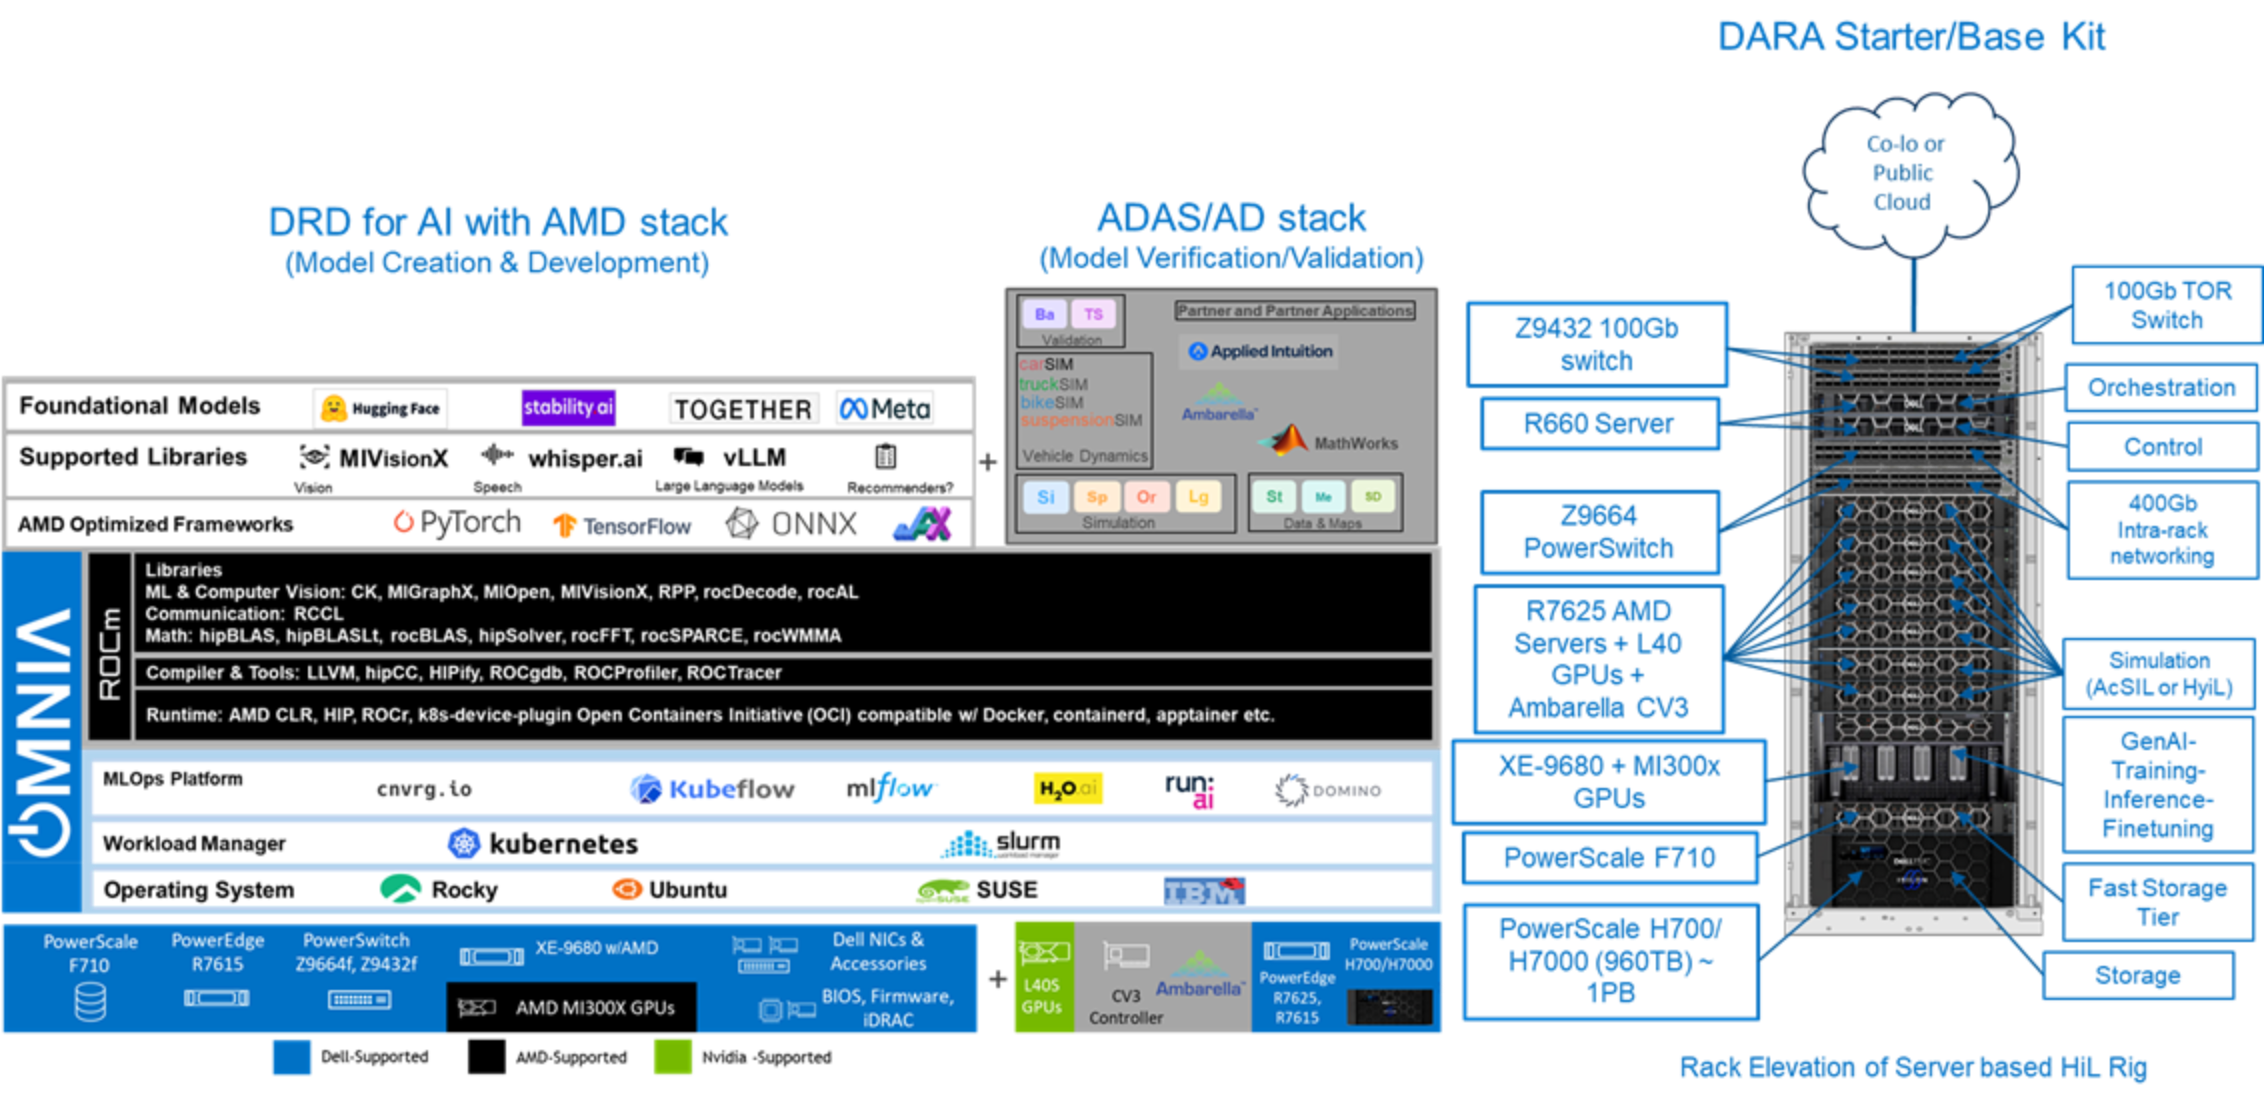Click the PowerScale F710 storage thumbnail
The image size is (2265, 1100).
click(78, 1025)
